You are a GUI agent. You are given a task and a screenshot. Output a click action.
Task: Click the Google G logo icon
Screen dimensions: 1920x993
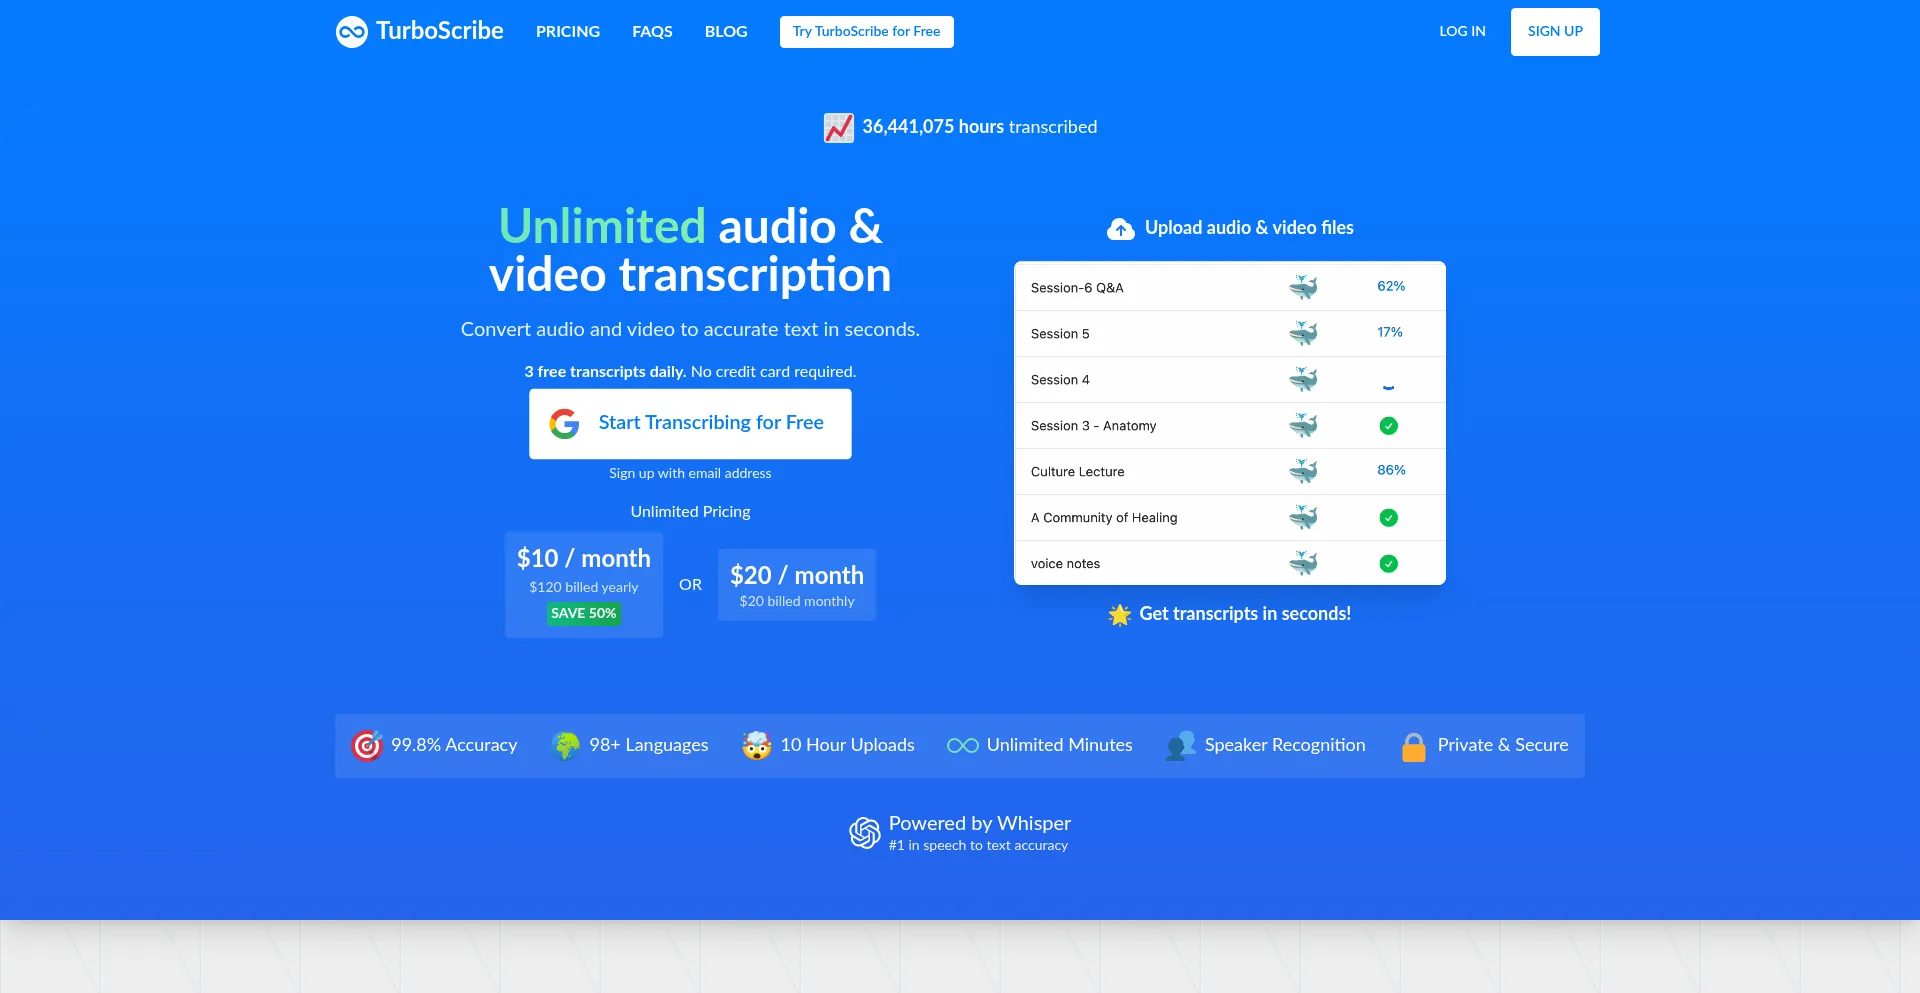pos(564,424)
